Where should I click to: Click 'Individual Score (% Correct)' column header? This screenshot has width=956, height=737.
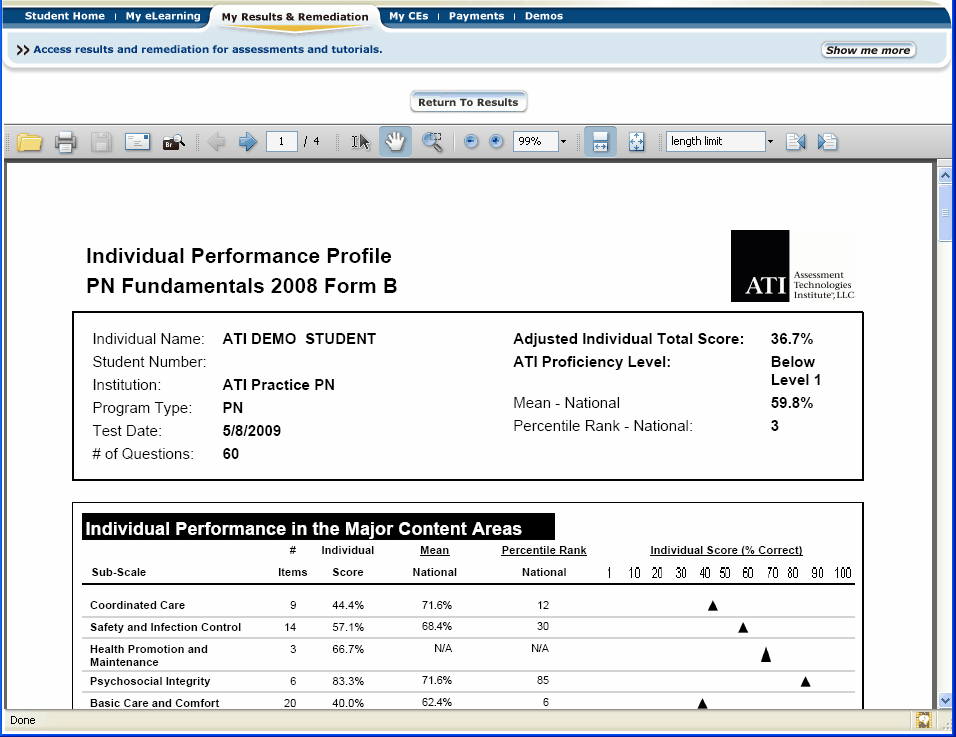(x=726, y=550)
